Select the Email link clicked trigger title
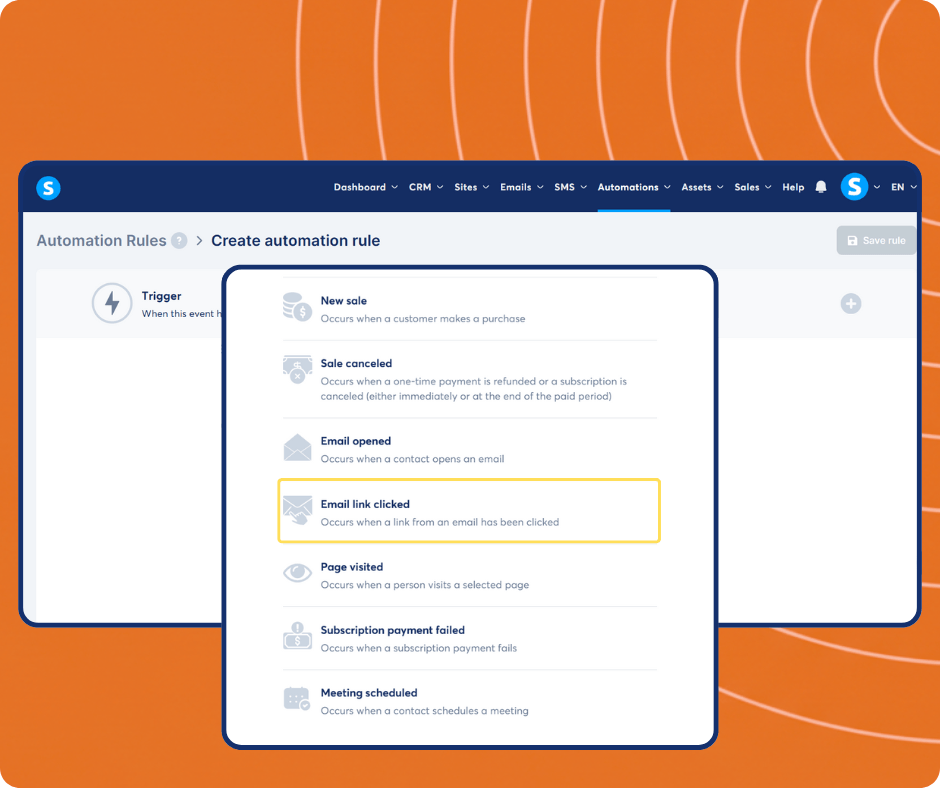This screenshot has width=940, height=788. [x=365, y=504]
